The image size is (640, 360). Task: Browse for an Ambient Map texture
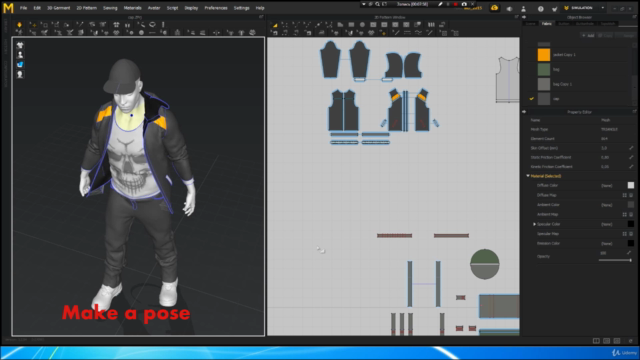[624, 214]
